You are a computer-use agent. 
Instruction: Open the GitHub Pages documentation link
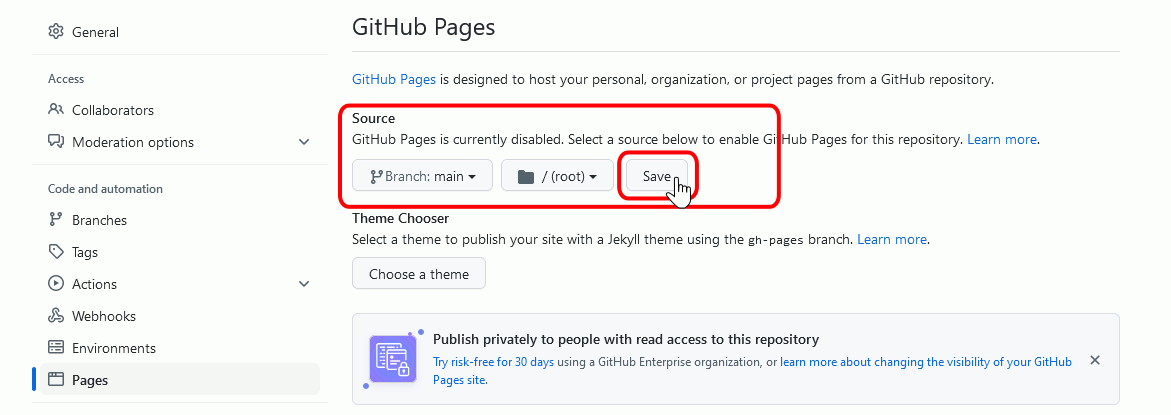click(394, 79)
